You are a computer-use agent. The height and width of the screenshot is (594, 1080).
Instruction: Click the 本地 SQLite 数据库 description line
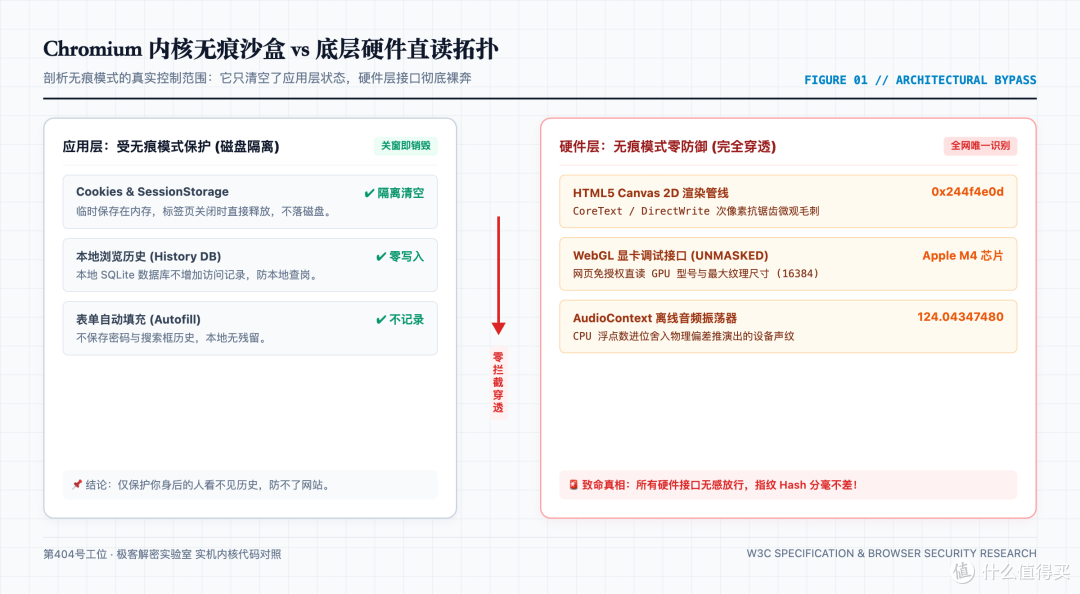click(198, 274)
